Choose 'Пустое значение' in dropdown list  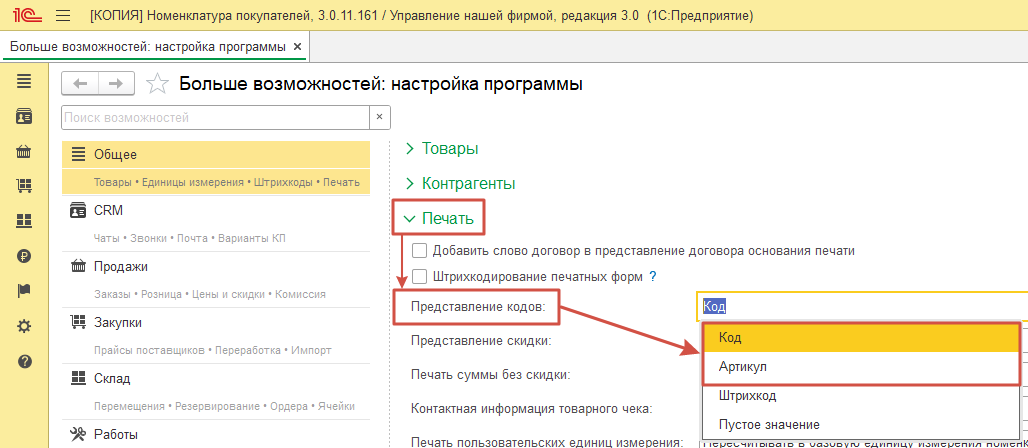pyautogui.click(x=861, y=424)
